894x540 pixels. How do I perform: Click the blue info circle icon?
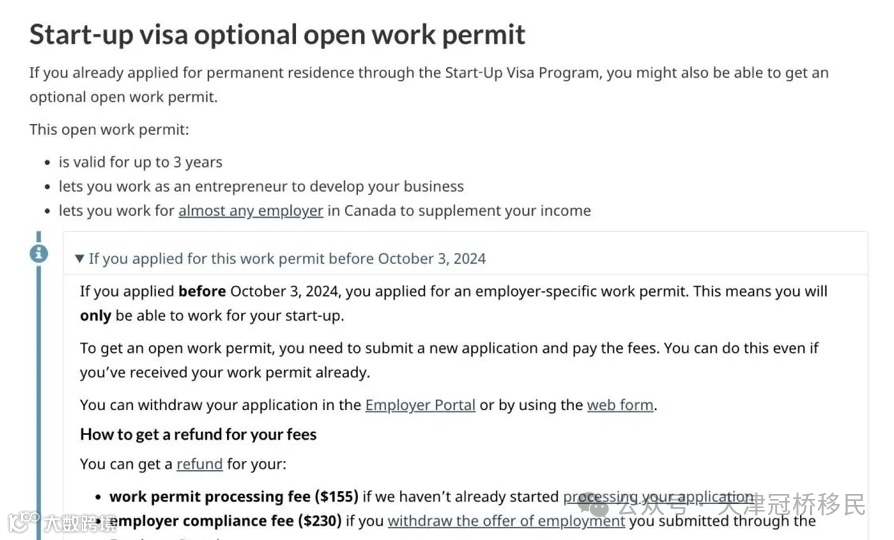(x=39, y=253)
